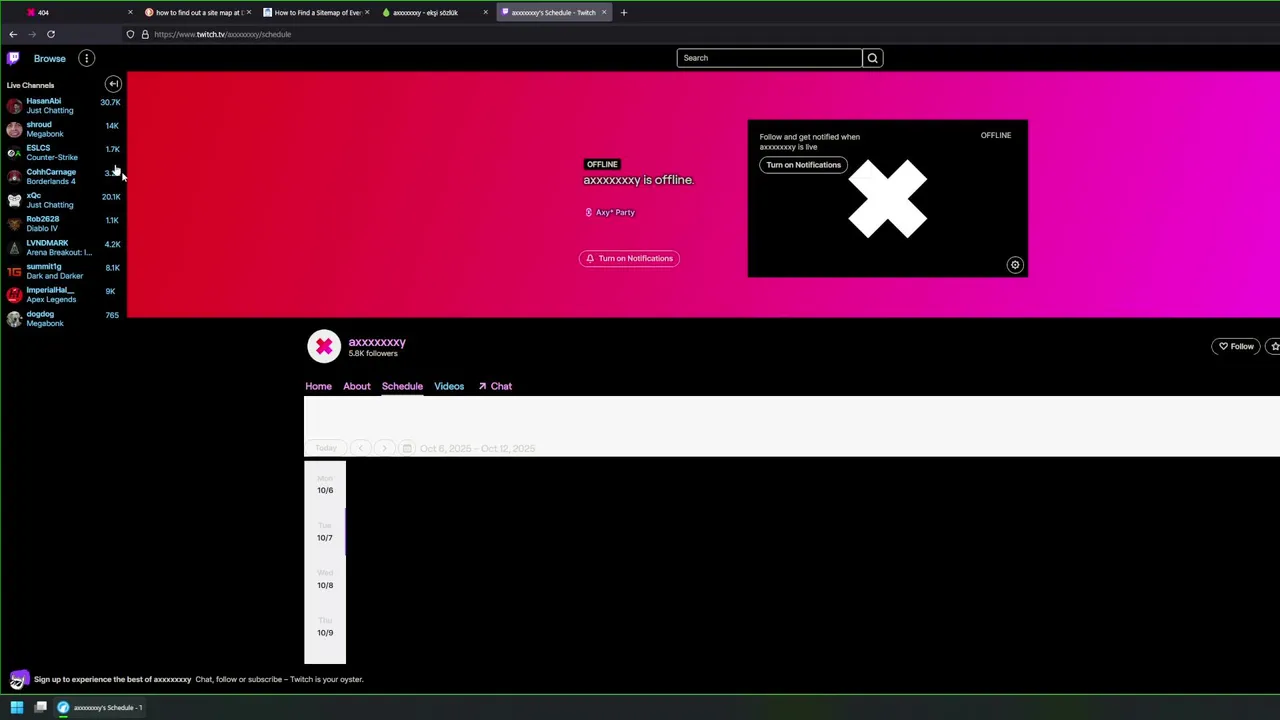Open LVNDMARK live channel

[x=63, y=247]
